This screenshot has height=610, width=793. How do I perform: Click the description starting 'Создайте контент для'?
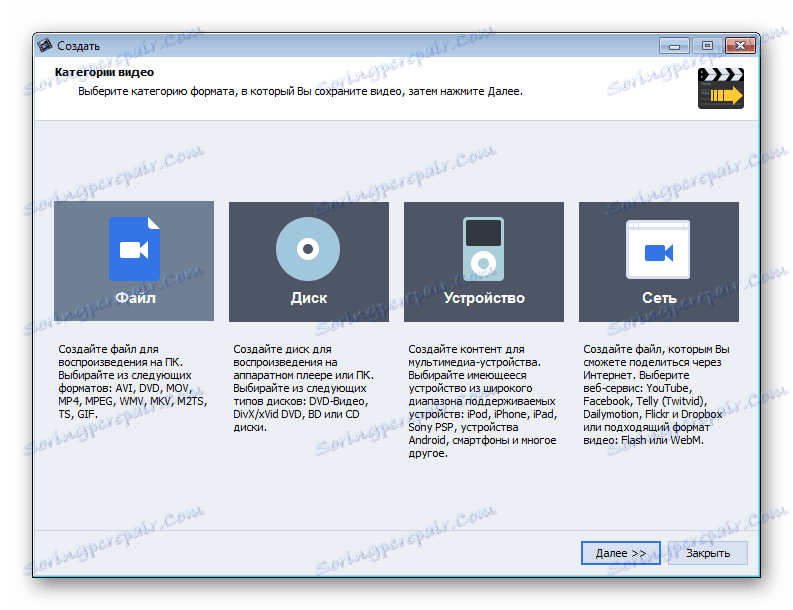tap(482, 401)
